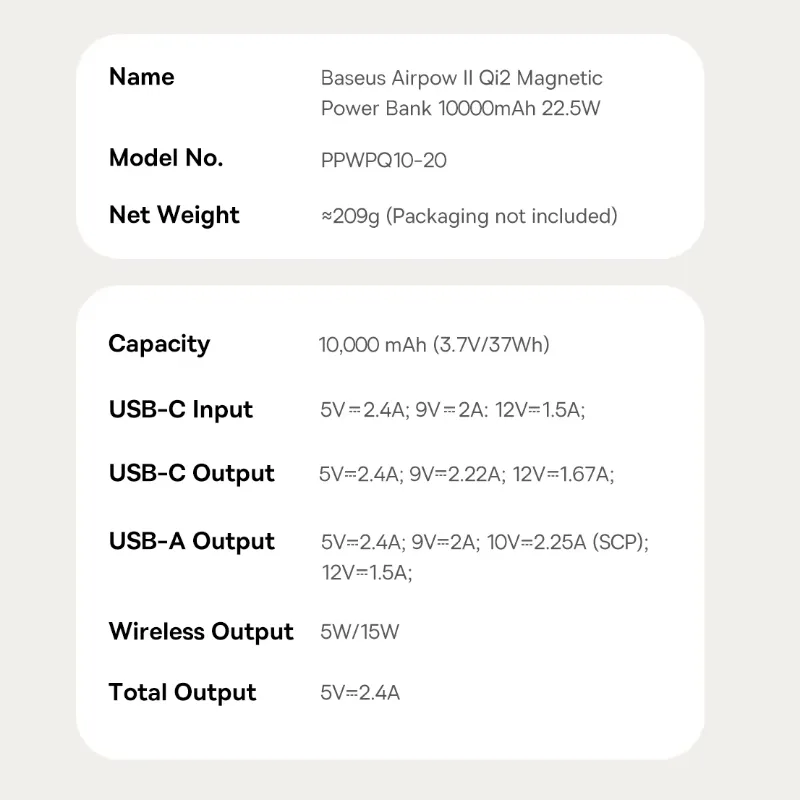This screenshot has height=800, width=800.
Task: Click the USB-C Output label
Action: (x=192, y=473)
